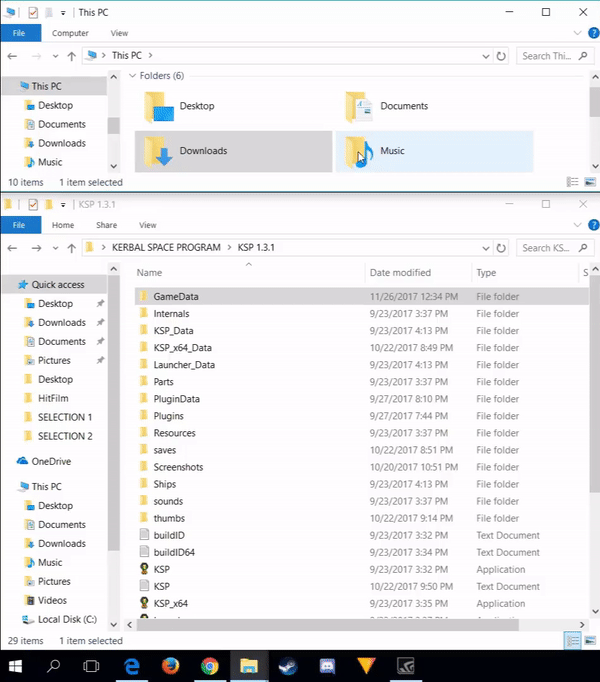600x682 pixels.
Task: Click the File Explorer taskbar icon
Action: coord(249,666)
